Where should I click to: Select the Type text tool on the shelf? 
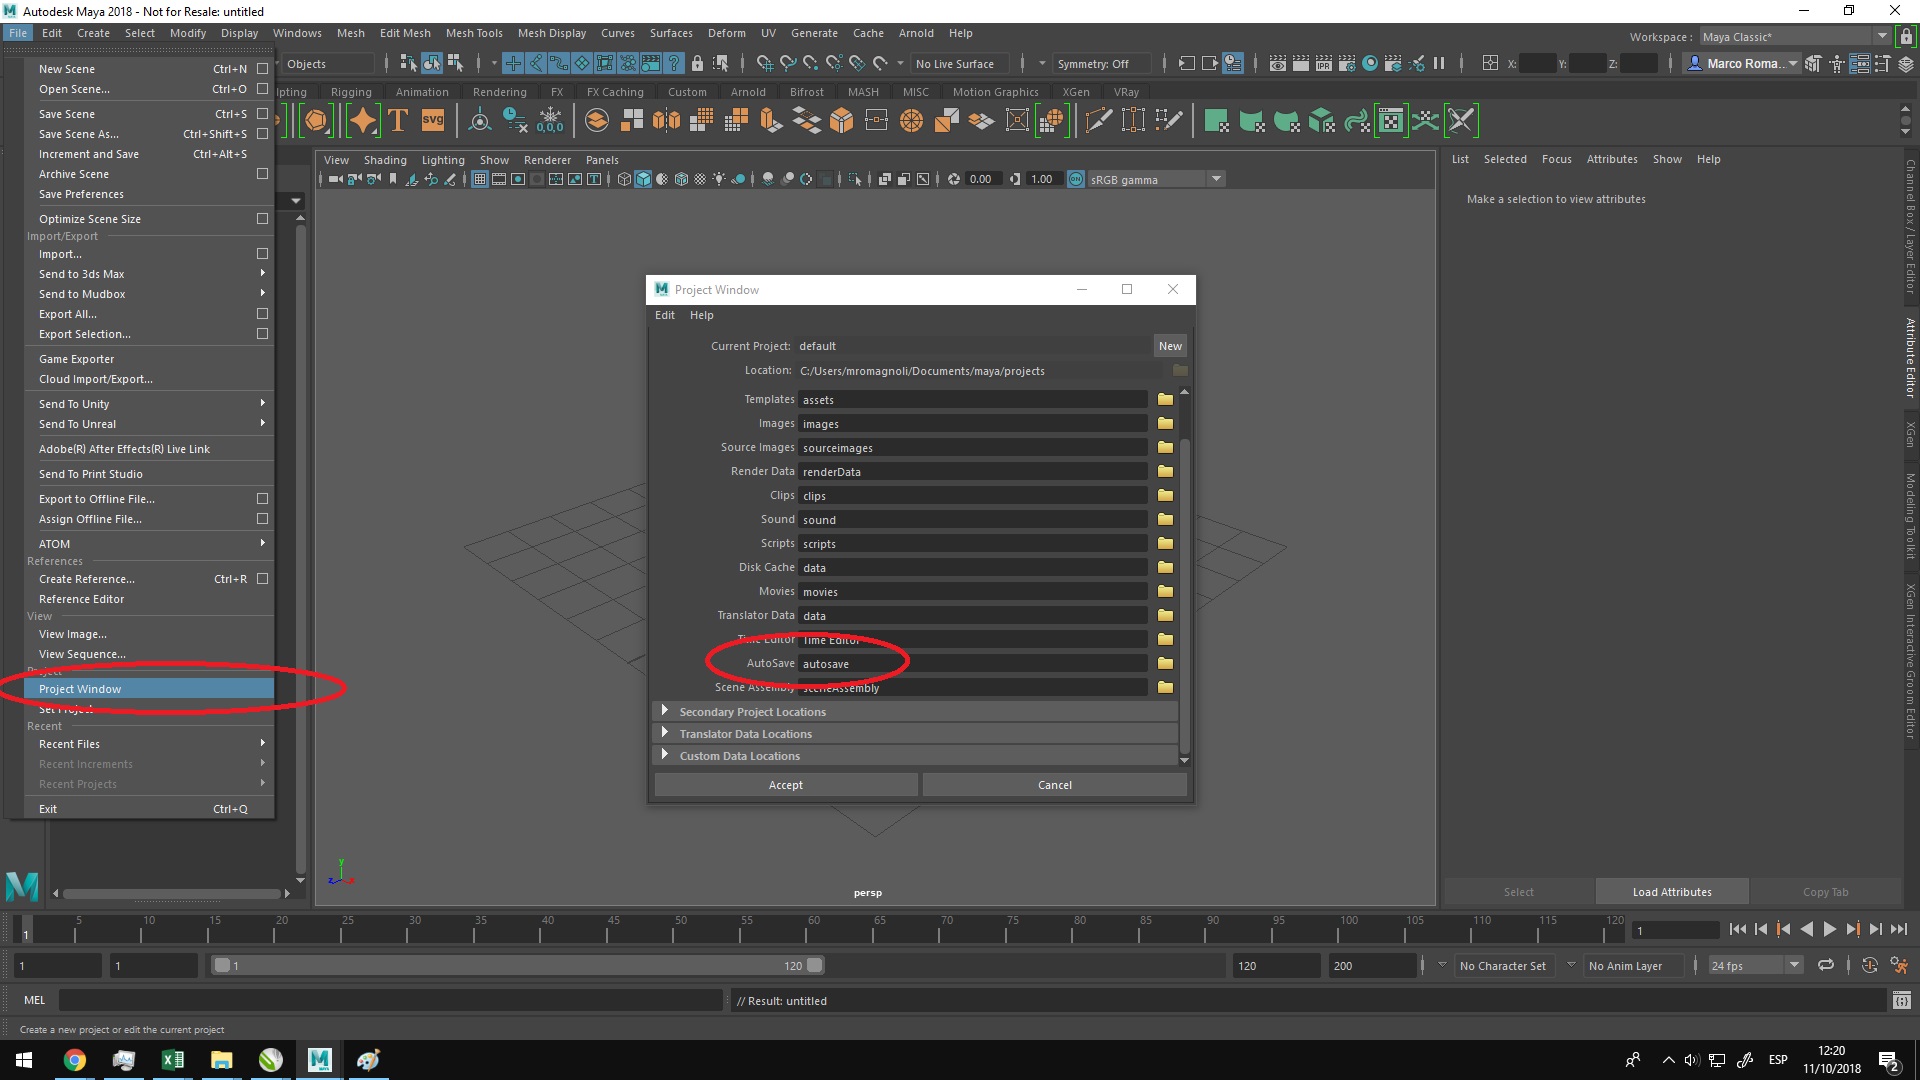[x=398, y=121]
